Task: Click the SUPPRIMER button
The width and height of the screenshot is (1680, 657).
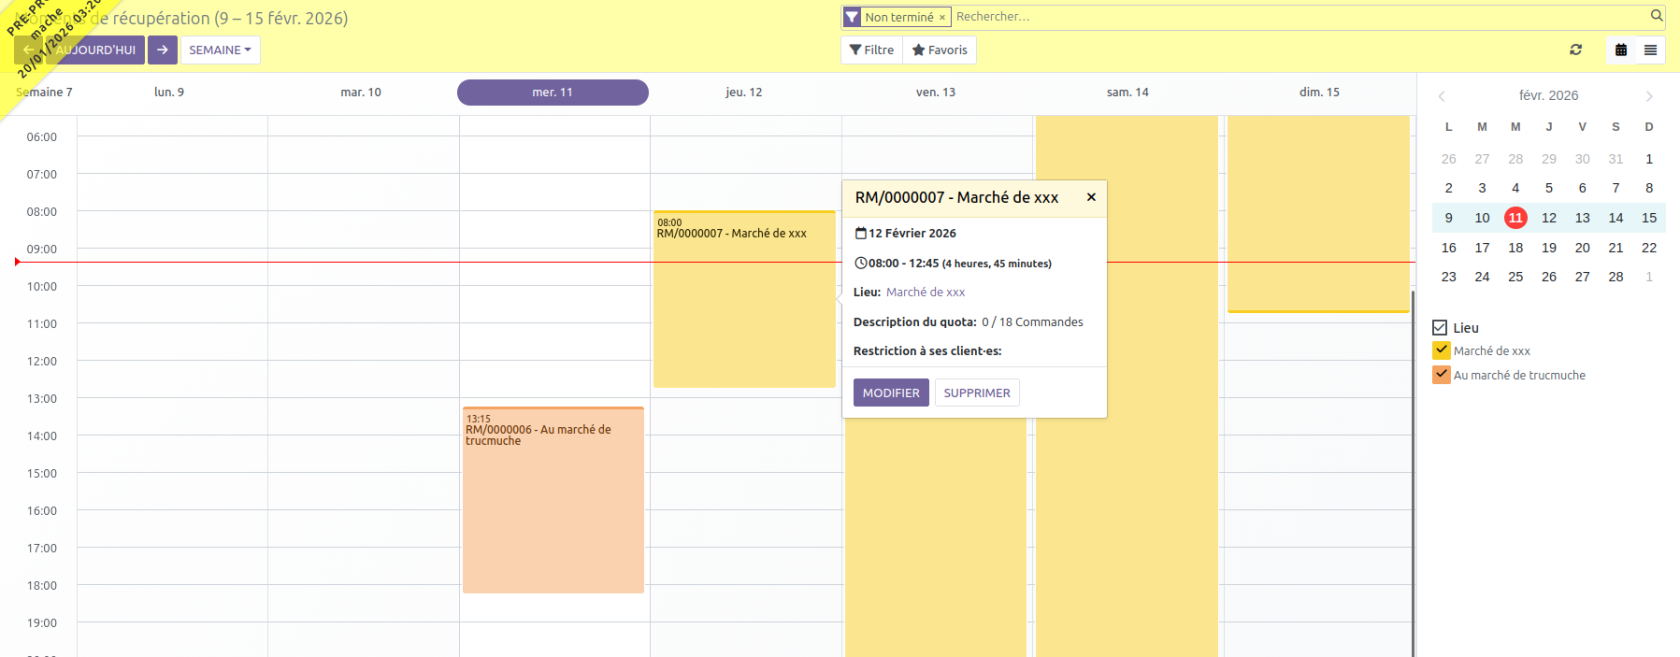Action: 977,393
